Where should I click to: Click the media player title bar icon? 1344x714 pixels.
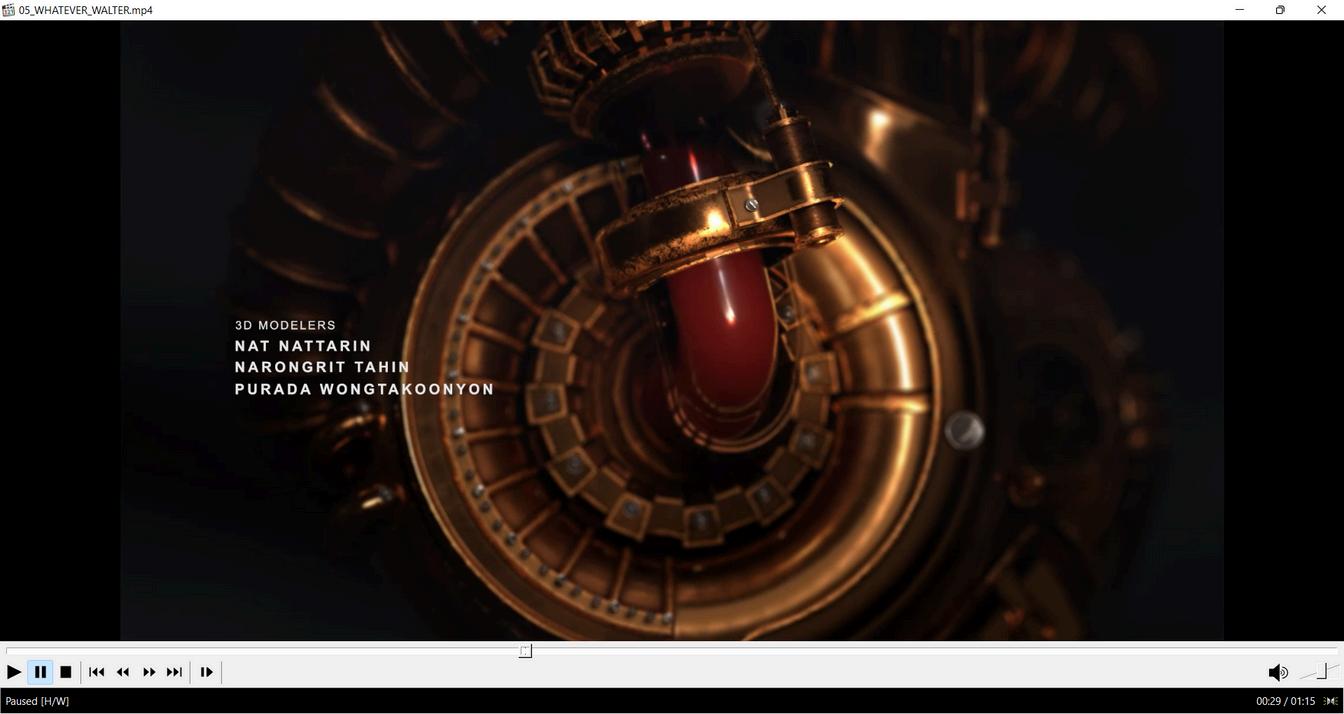9,10
